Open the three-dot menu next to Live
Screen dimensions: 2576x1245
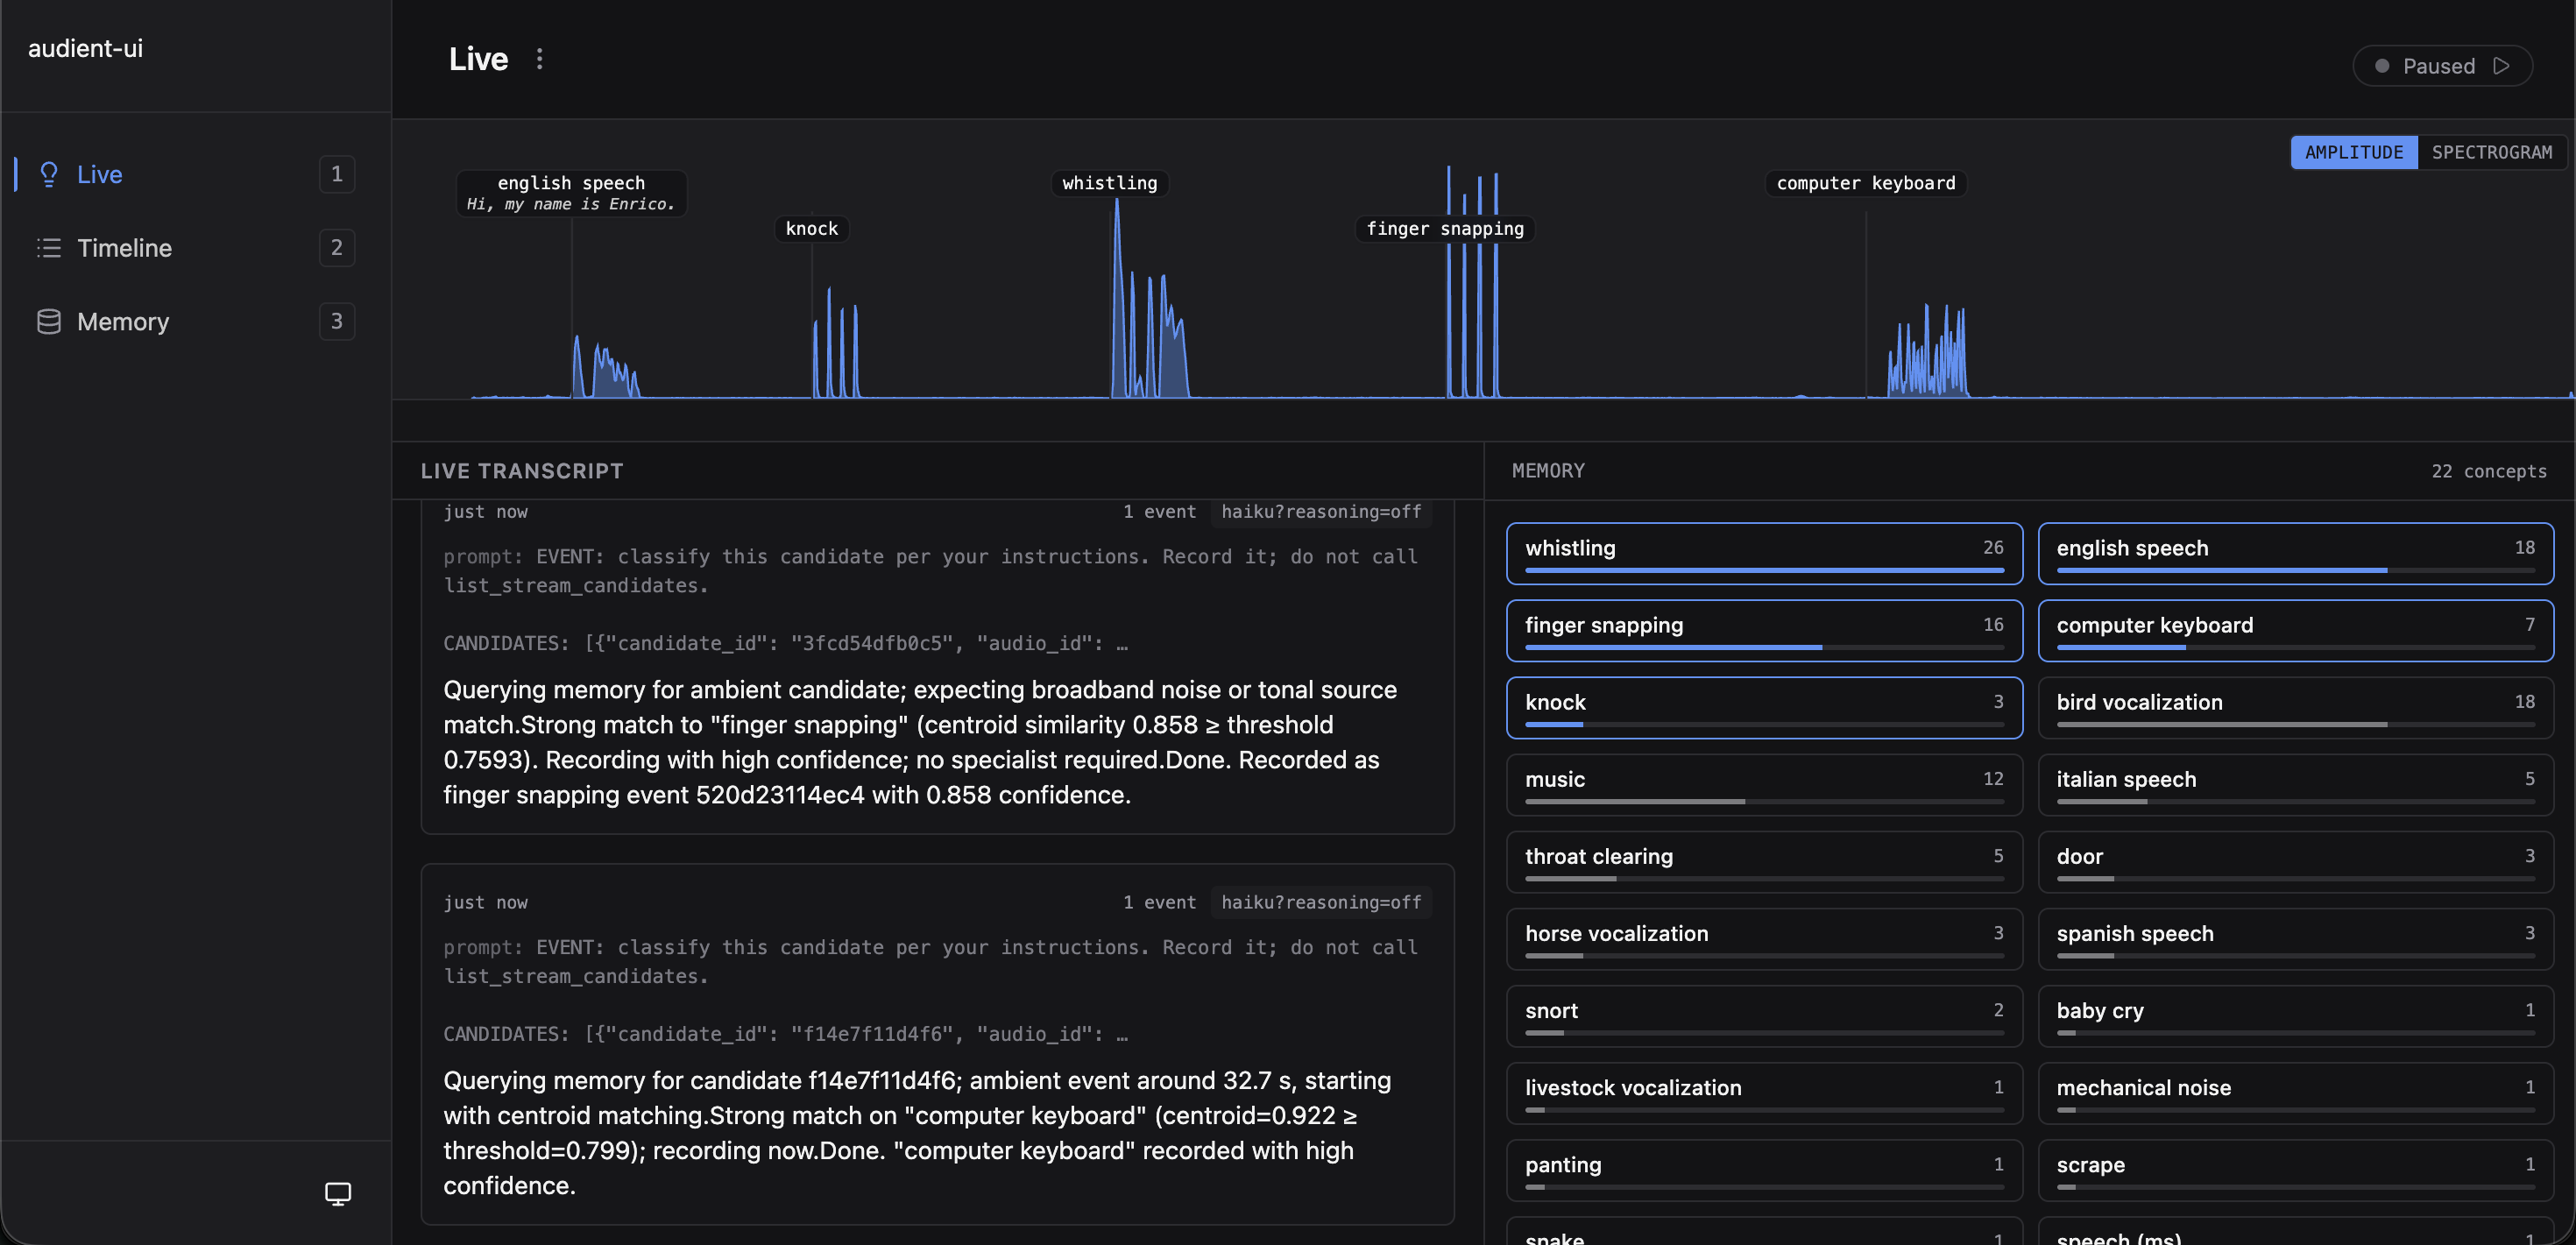pyautogui.click(x=539, y=59)
